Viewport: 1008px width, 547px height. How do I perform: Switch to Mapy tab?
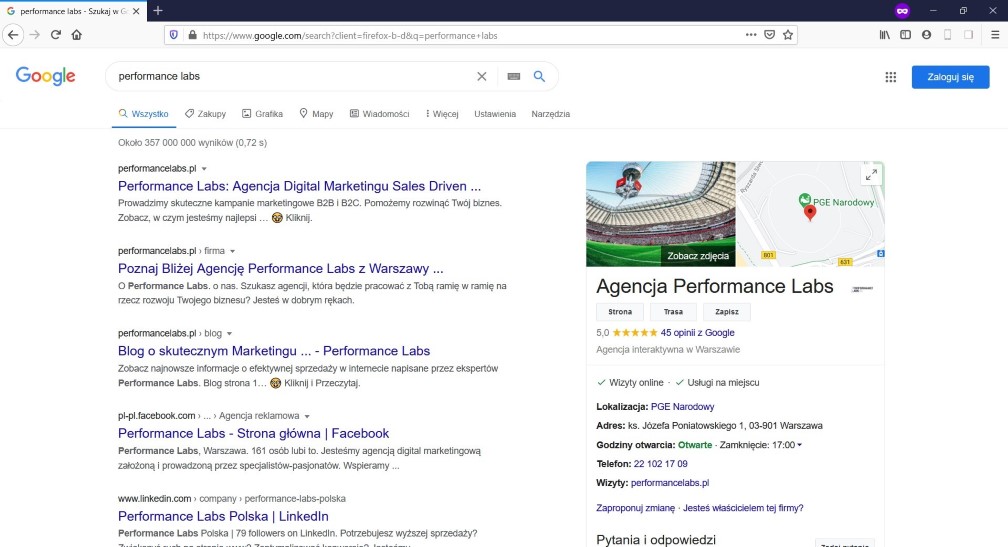tap(316, 114)
